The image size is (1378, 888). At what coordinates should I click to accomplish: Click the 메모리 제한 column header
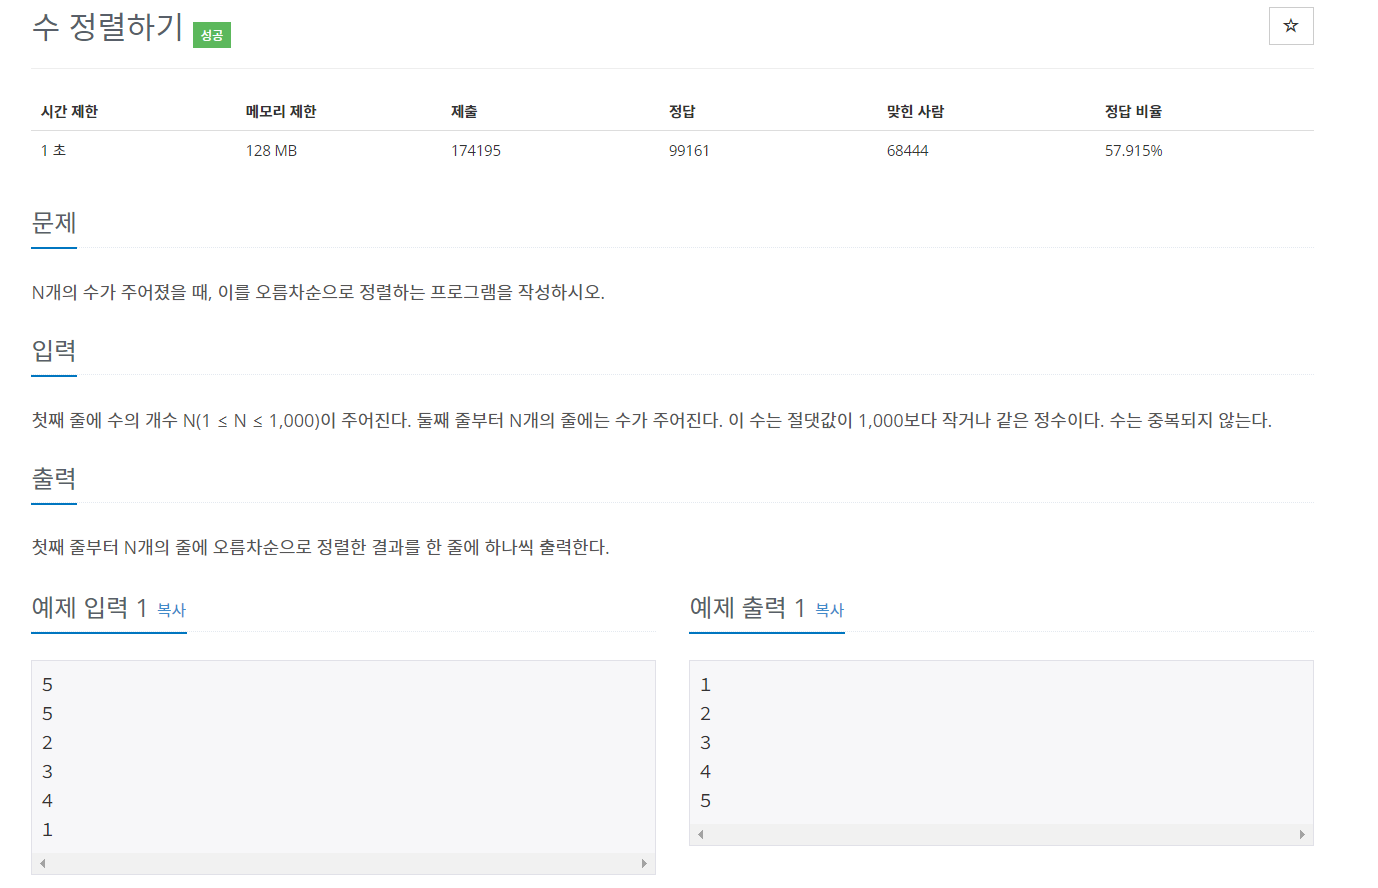(281, 111)
